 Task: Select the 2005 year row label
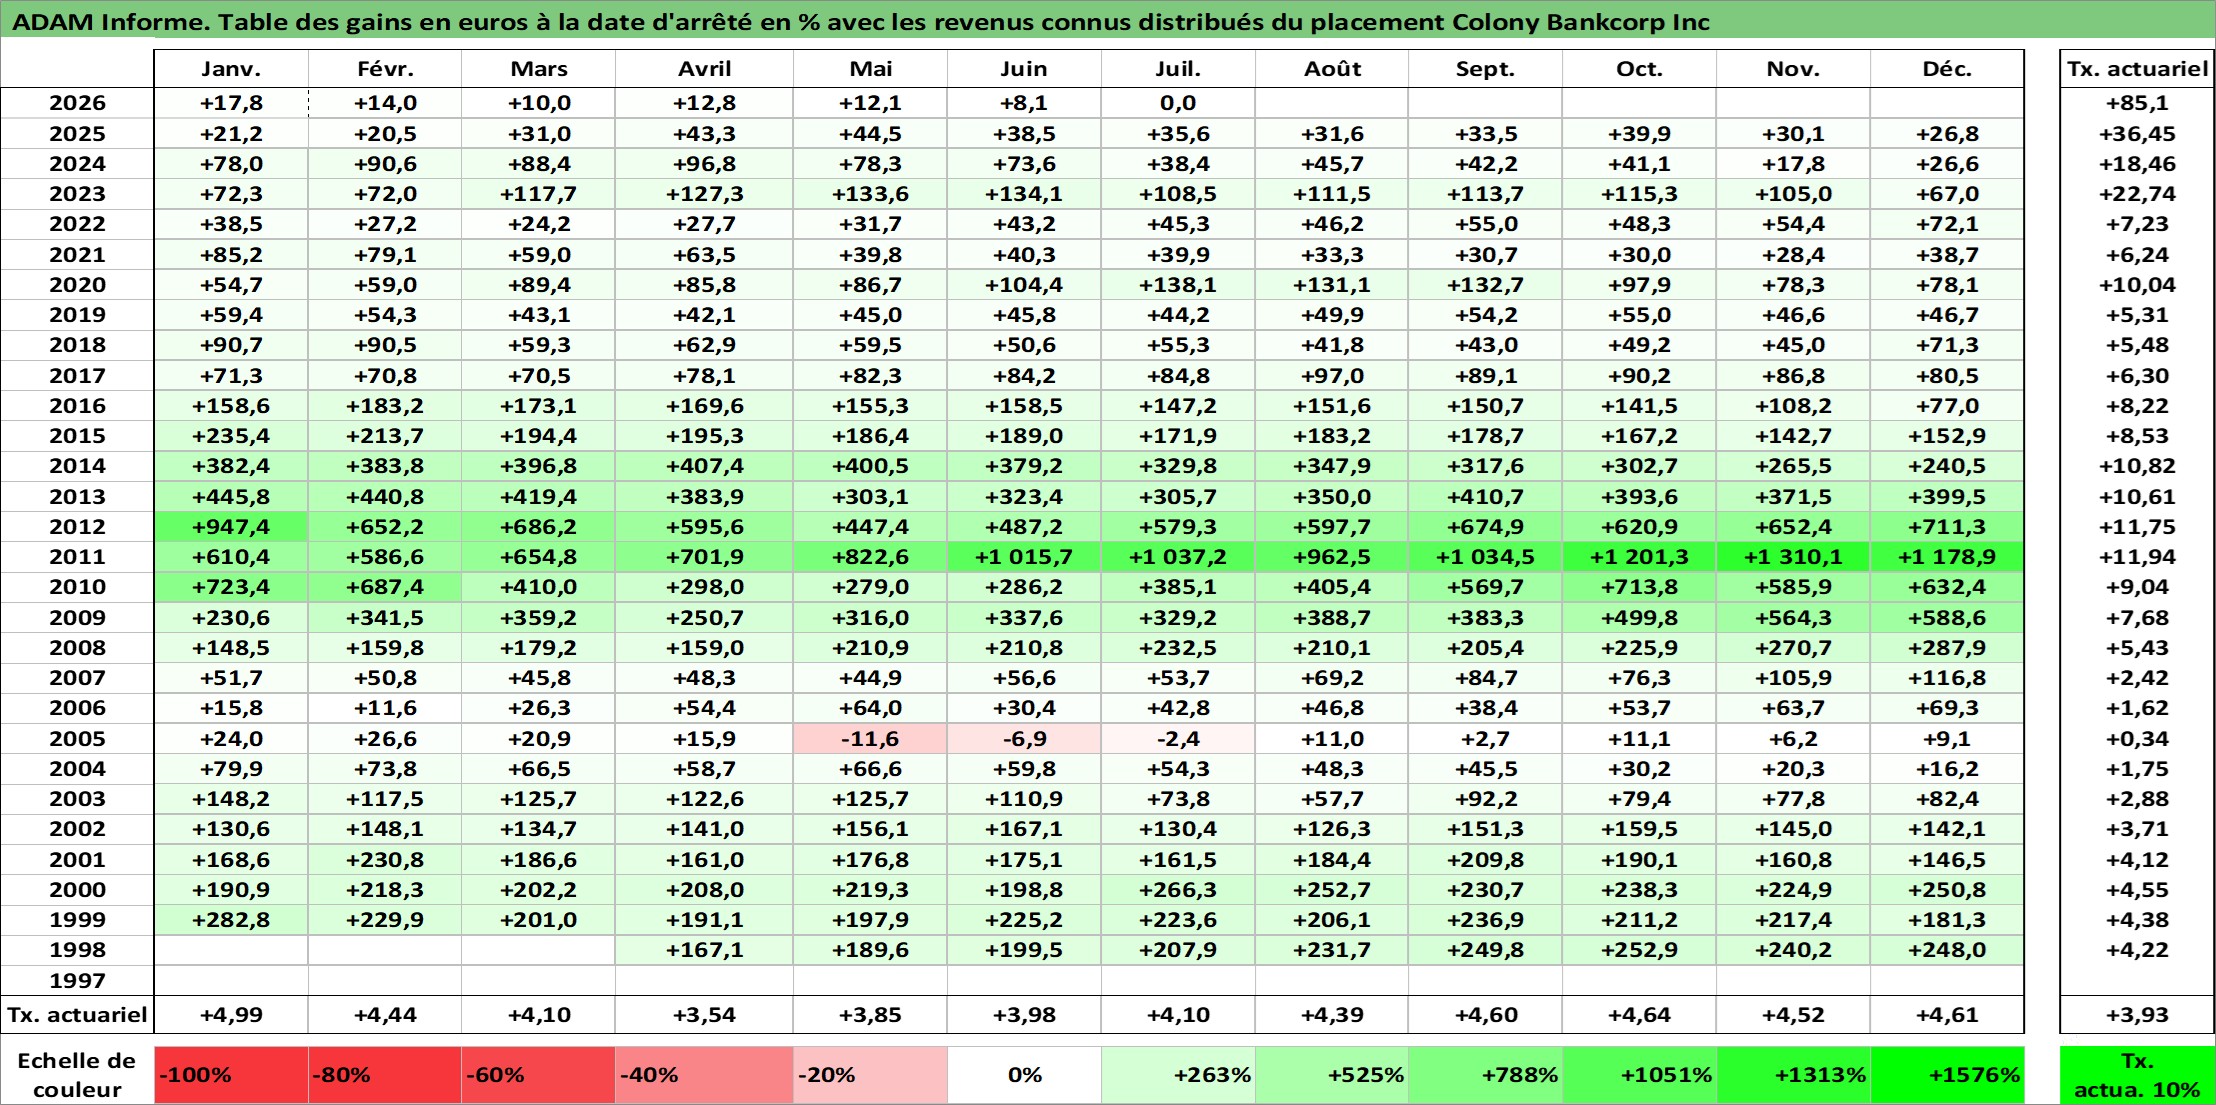coord(77,739)
